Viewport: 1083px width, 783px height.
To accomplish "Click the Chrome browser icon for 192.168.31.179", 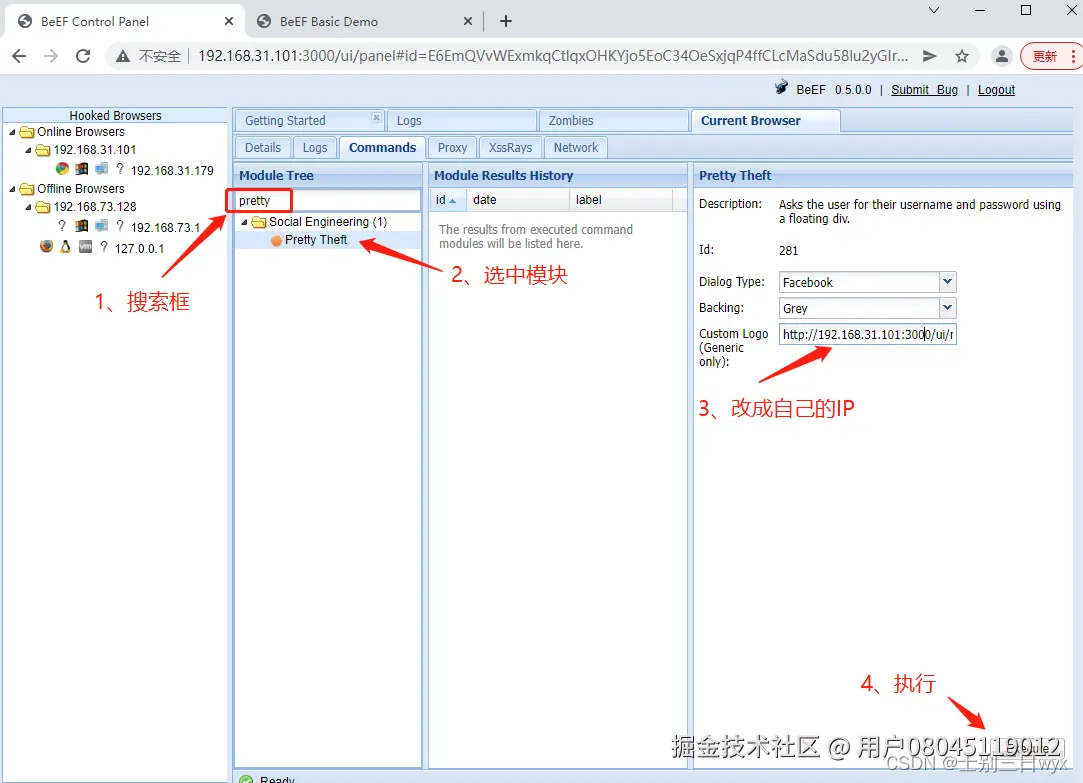I will 62,168.
